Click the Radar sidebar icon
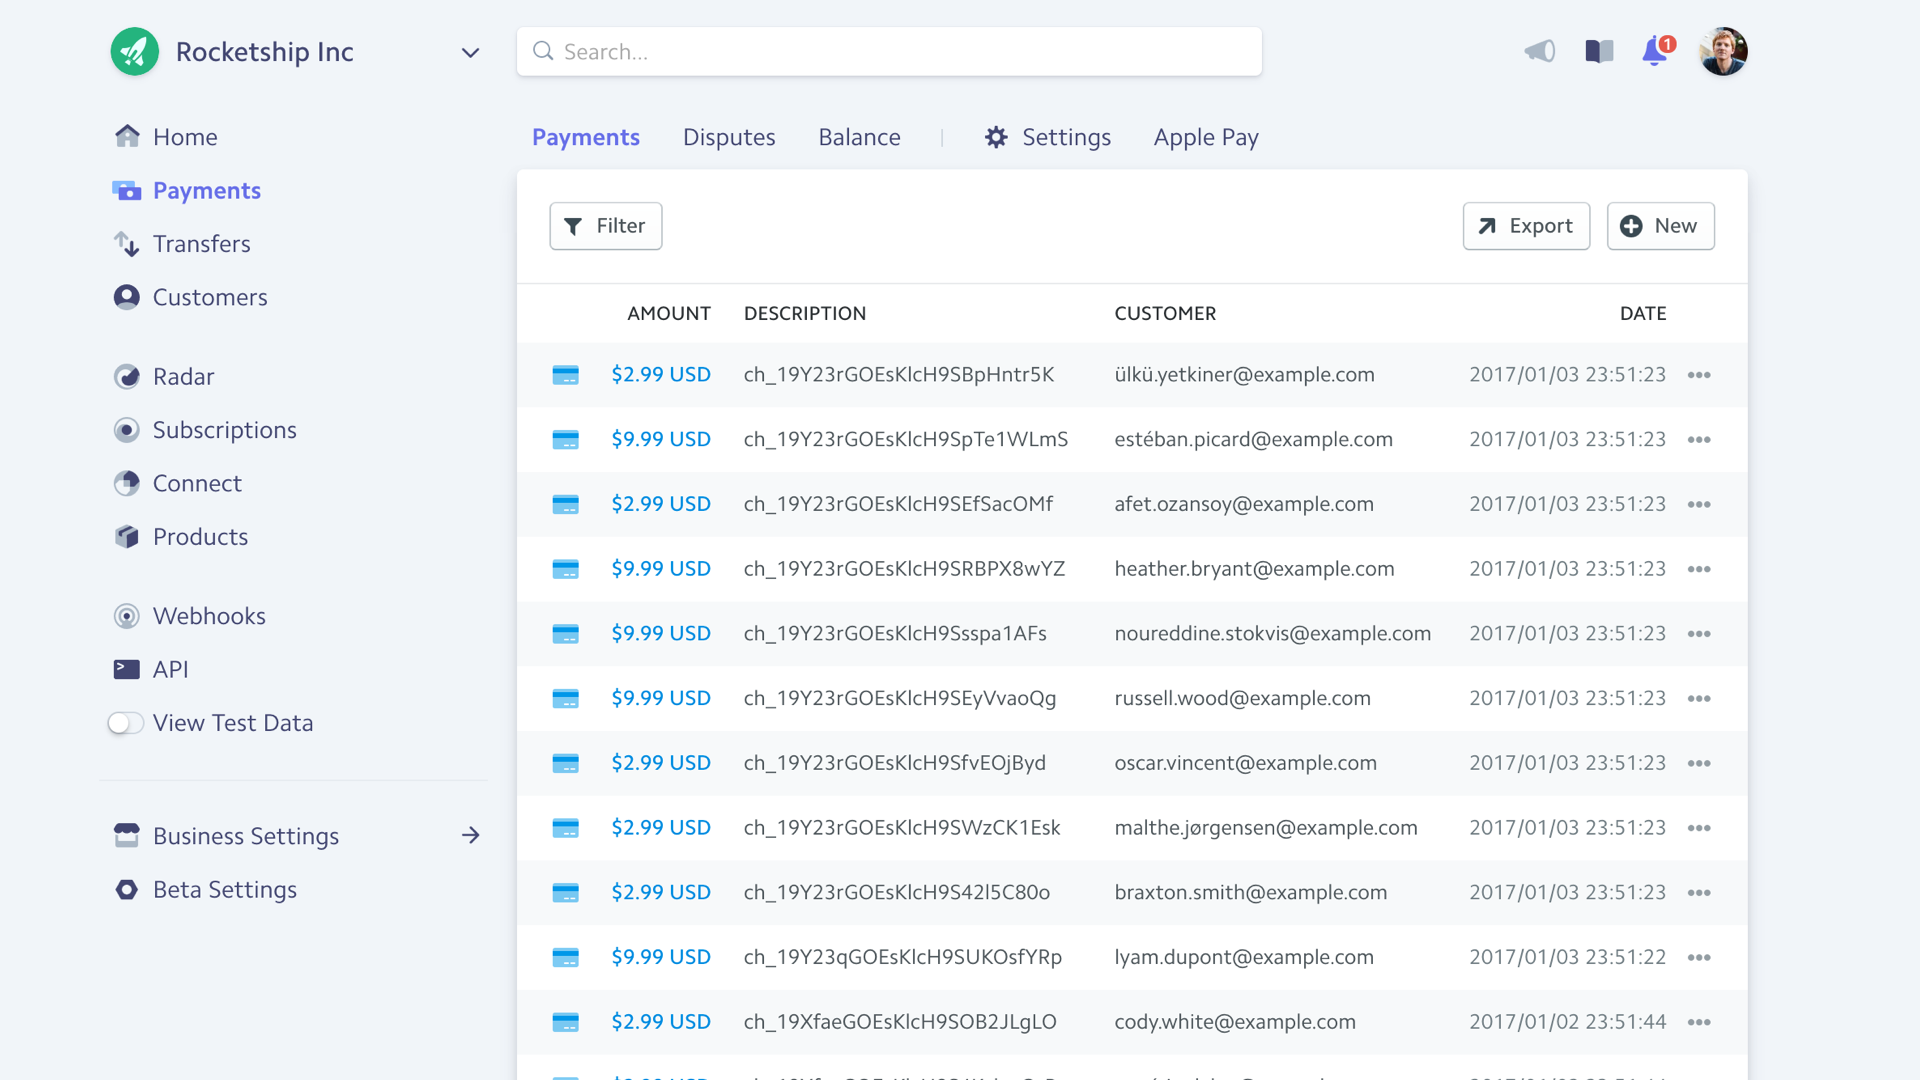1920x1080 pixels. point(127,377)
